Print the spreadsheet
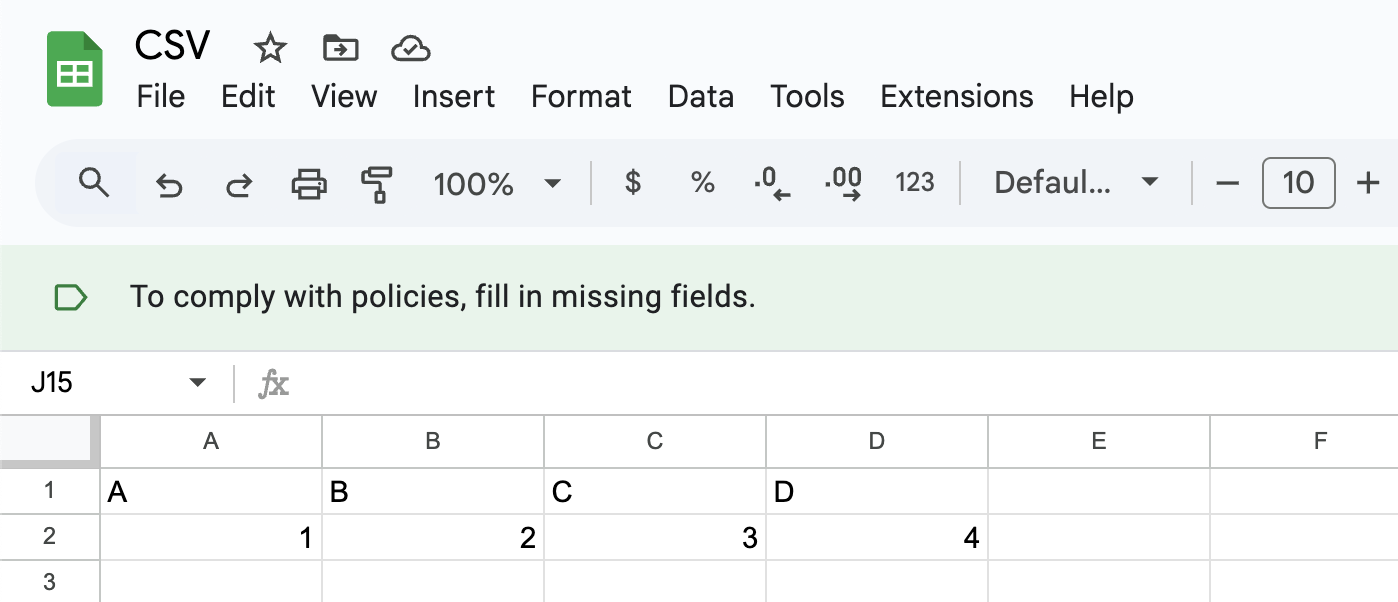1398x602 pixels. (x=308, y=184)
